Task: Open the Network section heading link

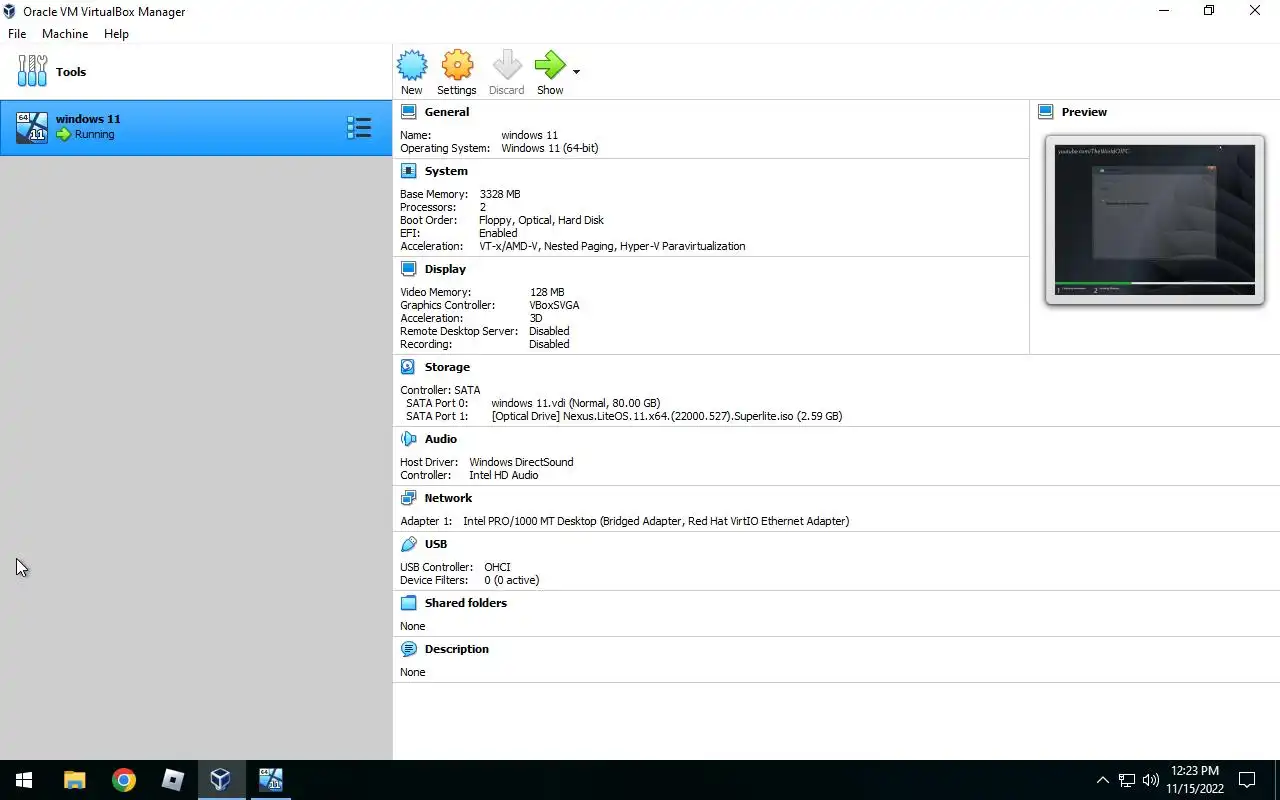Action: [448, 498]
